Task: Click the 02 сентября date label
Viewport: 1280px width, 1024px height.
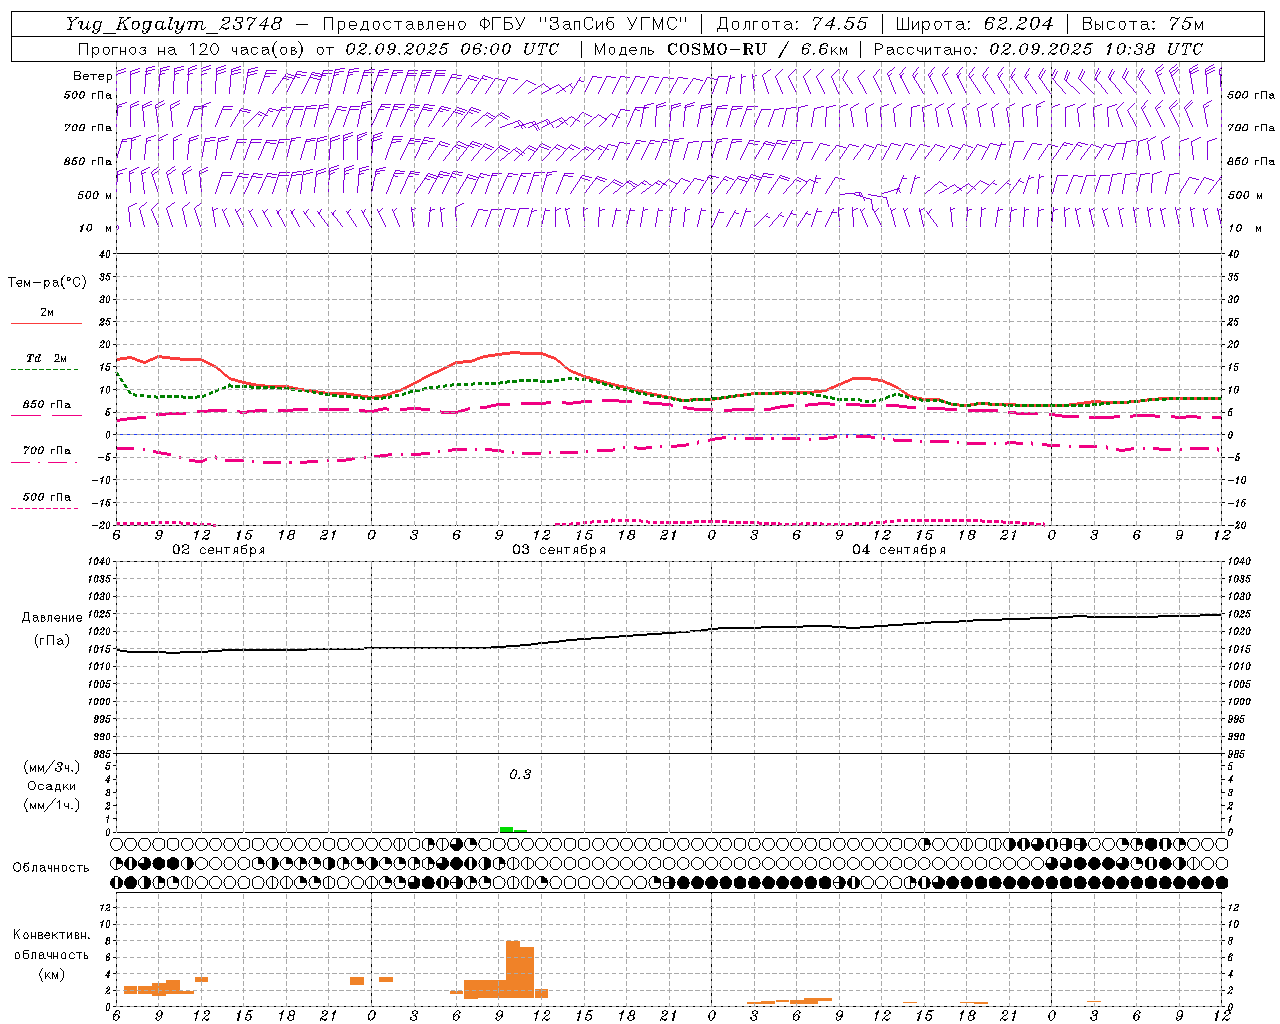Action: point(219,550)
